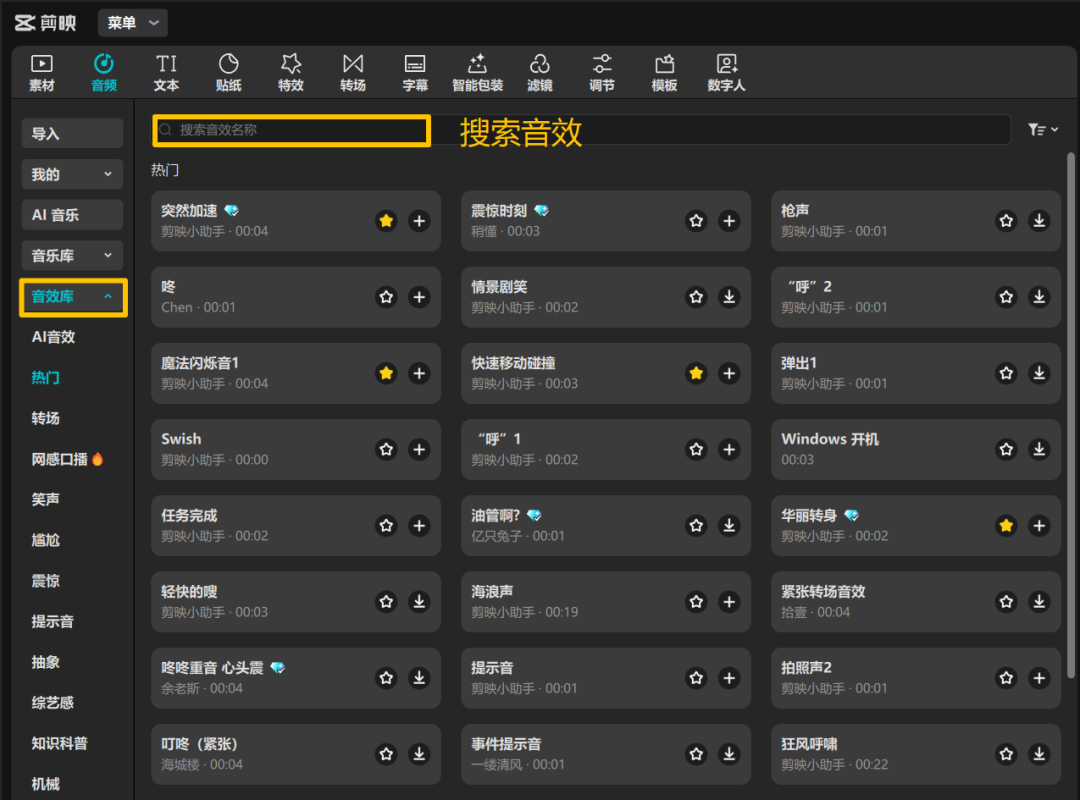Select the 机械 category

coord(45,784)
